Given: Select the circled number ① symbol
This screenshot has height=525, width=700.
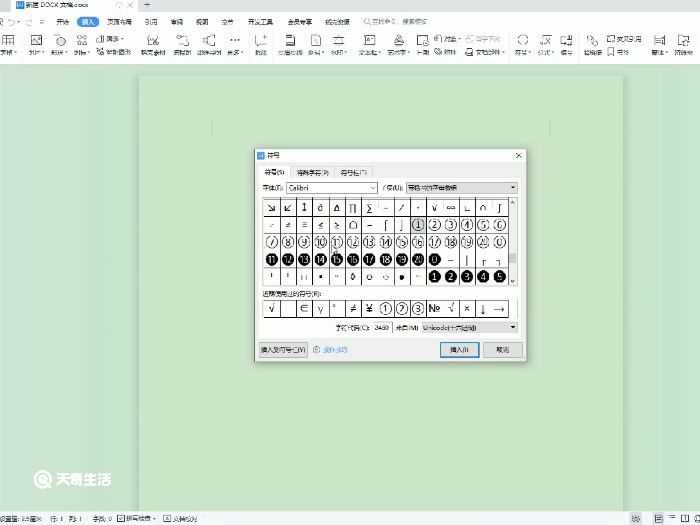Looking at the screenshot, I should 418,225.
